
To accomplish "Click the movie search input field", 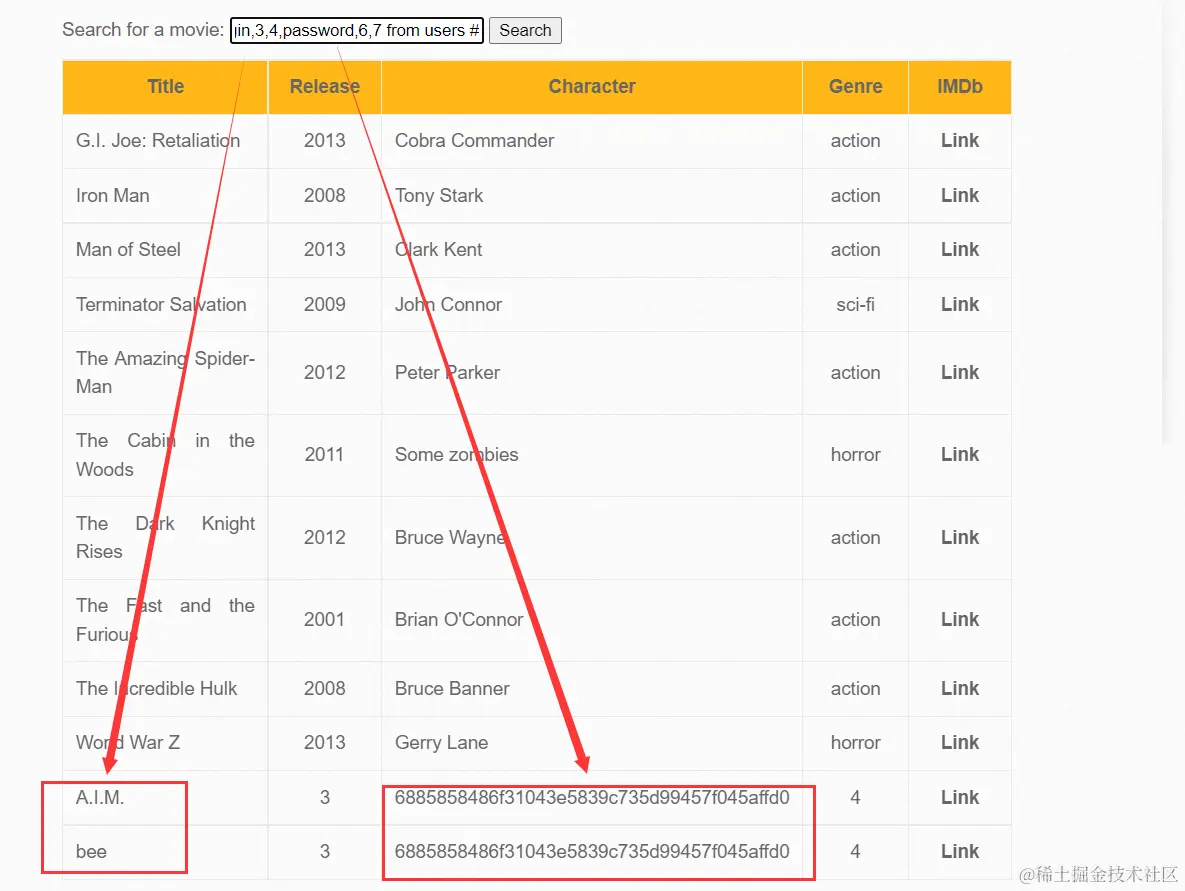I will tap(357, 30).
